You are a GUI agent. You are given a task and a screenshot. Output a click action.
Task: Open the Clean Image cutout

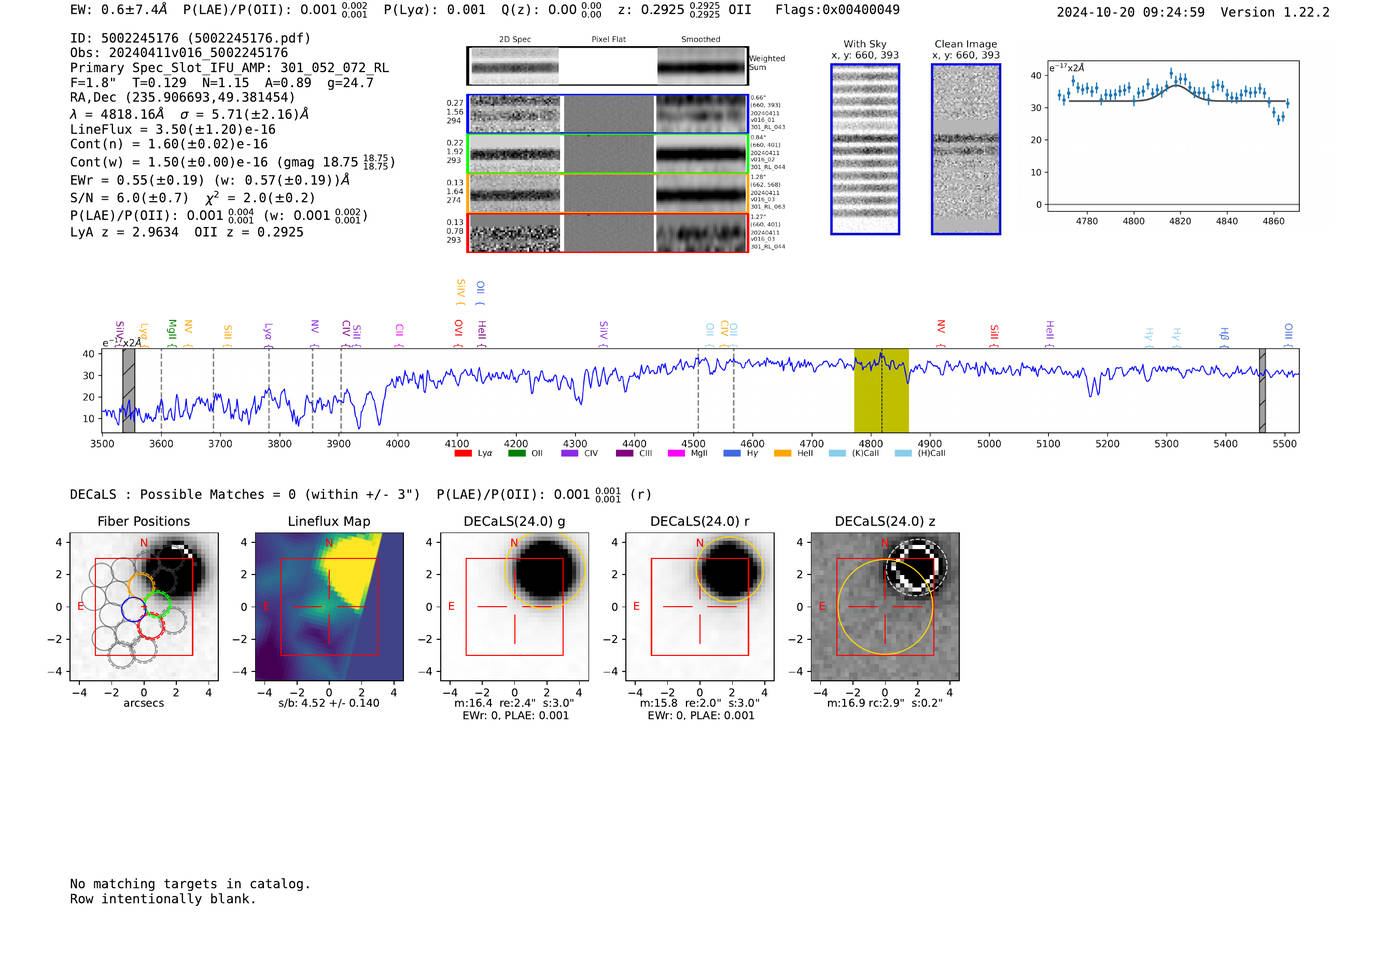coord(966,149)
